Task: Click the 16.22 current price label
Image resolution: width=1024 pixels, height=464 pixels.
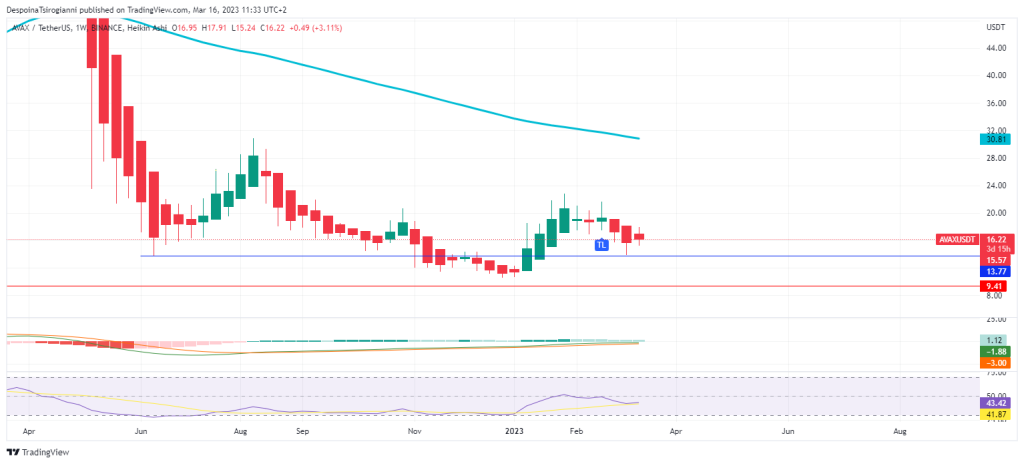Action: click(995, 240)
